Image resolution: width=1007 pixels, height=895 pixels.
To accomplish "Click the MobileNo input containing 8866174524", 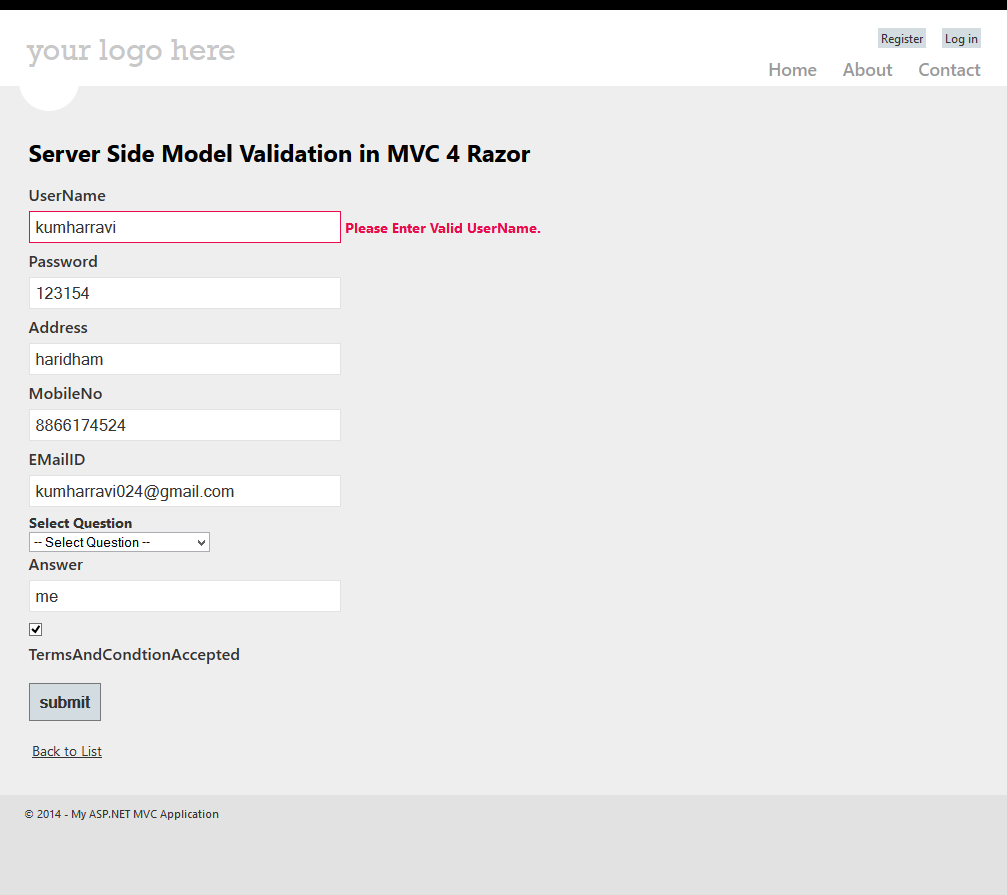I will coord(184,425).
